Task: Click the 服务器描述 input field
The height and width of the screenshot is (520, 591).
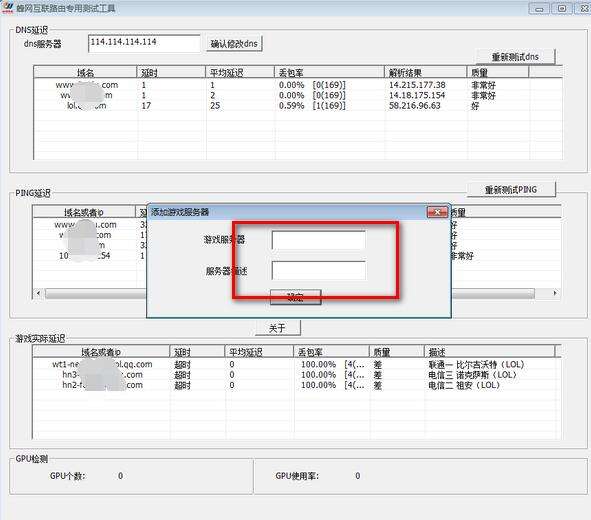Action: click(318, 271)
